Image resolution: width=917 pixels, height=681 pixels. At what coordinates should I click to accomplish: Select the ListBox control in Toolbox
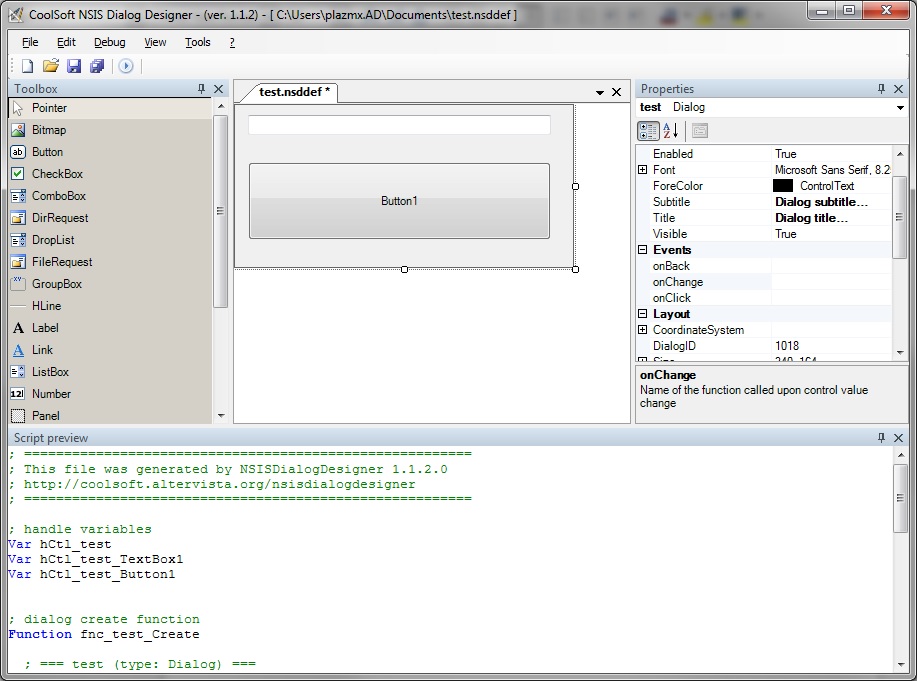click(111, 372)
